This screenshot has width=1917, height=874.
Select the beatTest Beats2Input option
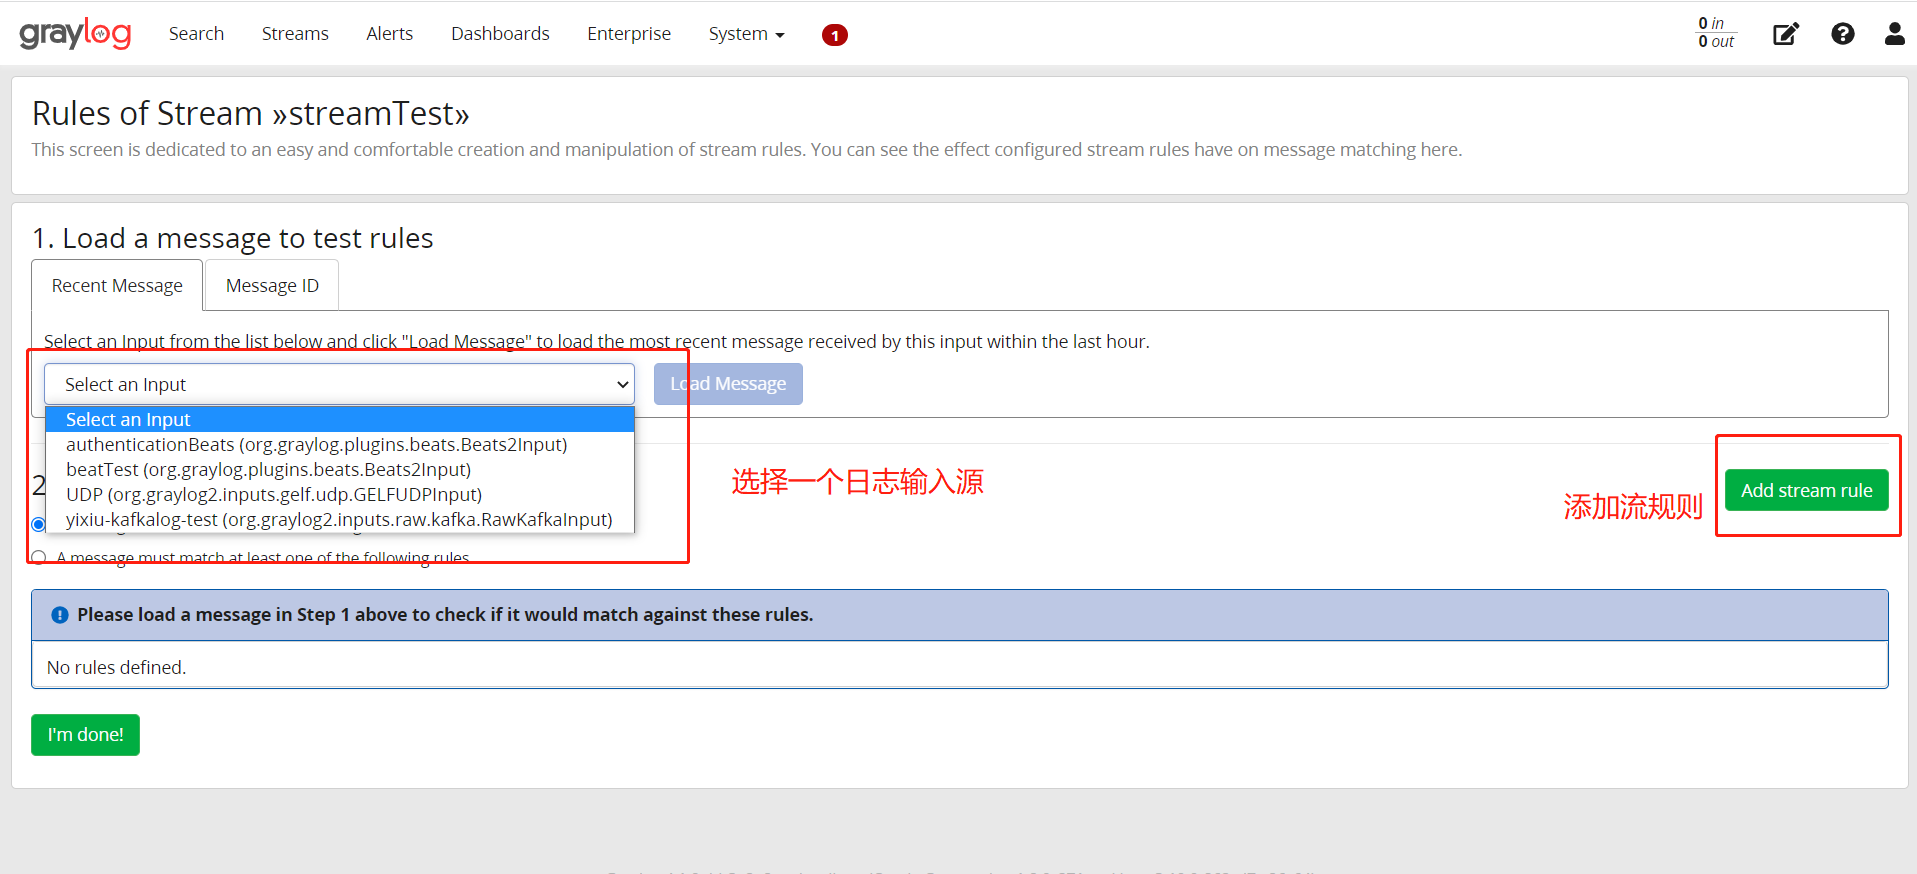point(340,470)
